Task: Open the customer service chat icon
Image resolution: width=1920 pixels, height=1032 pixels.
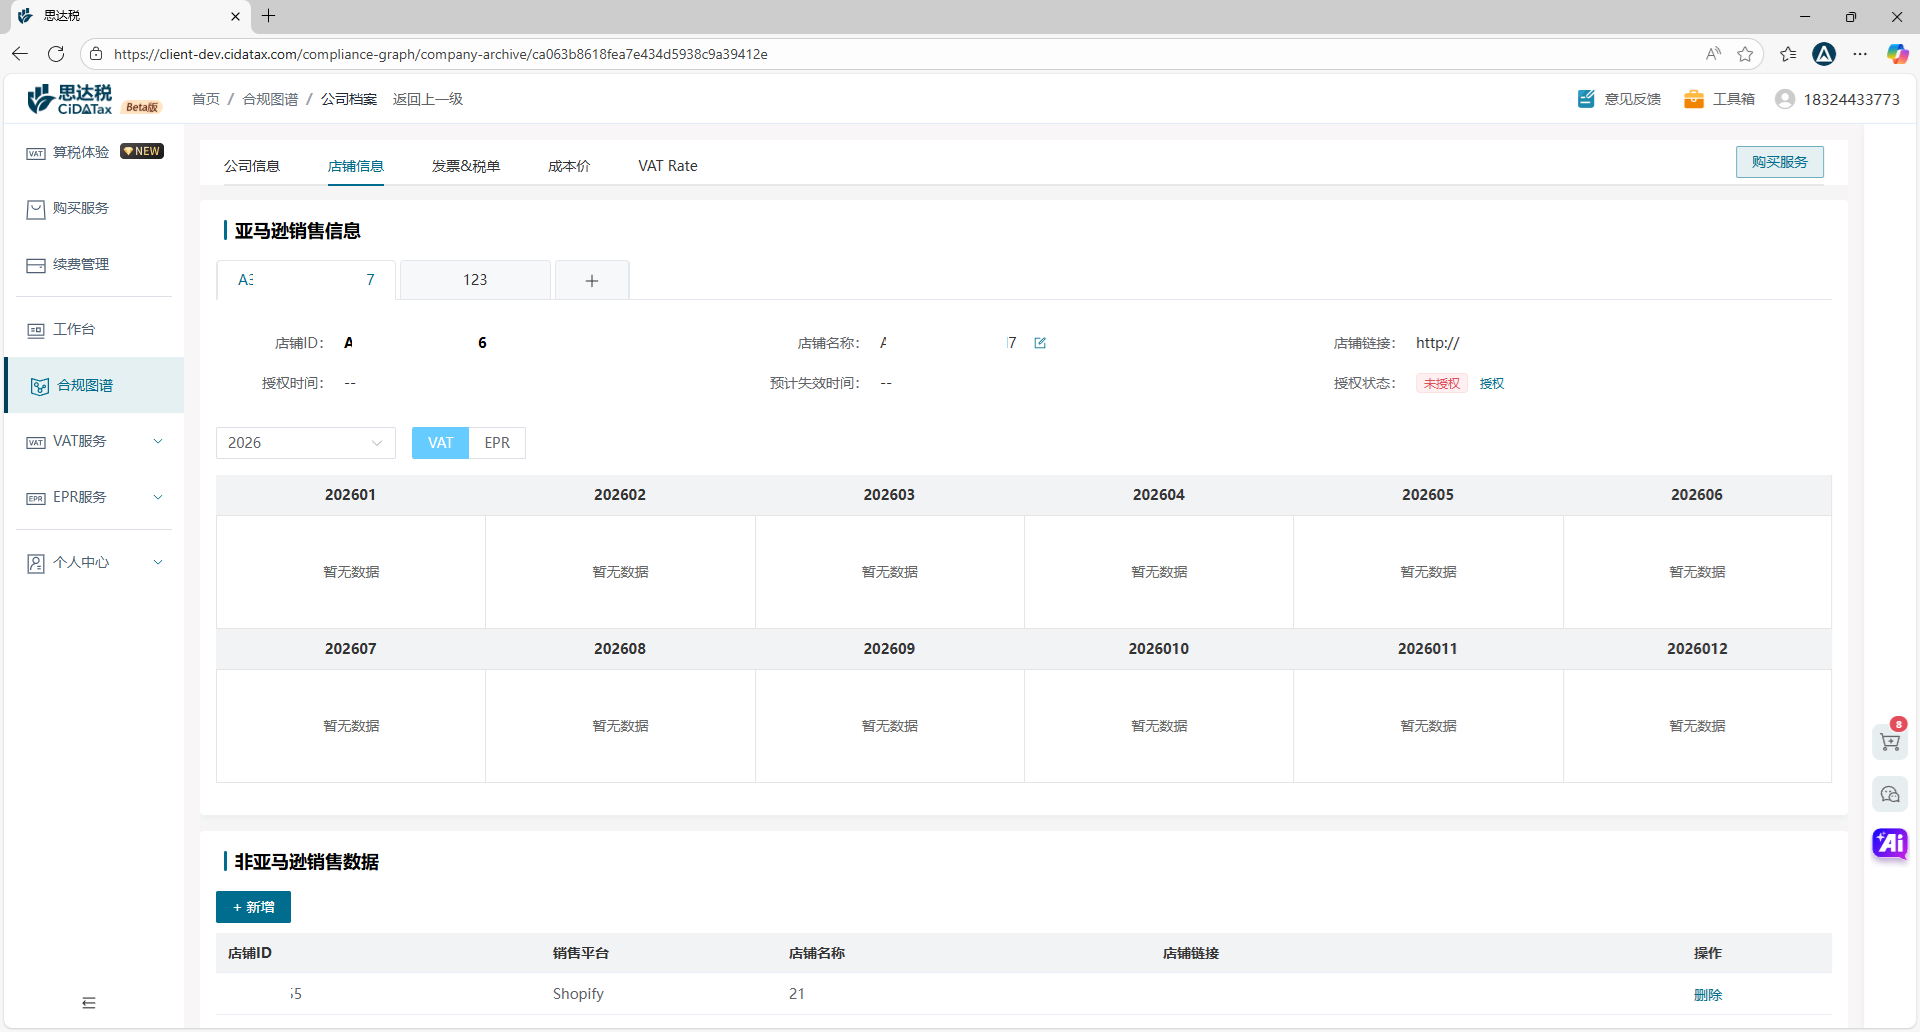Action: [x=1889, y=794]
